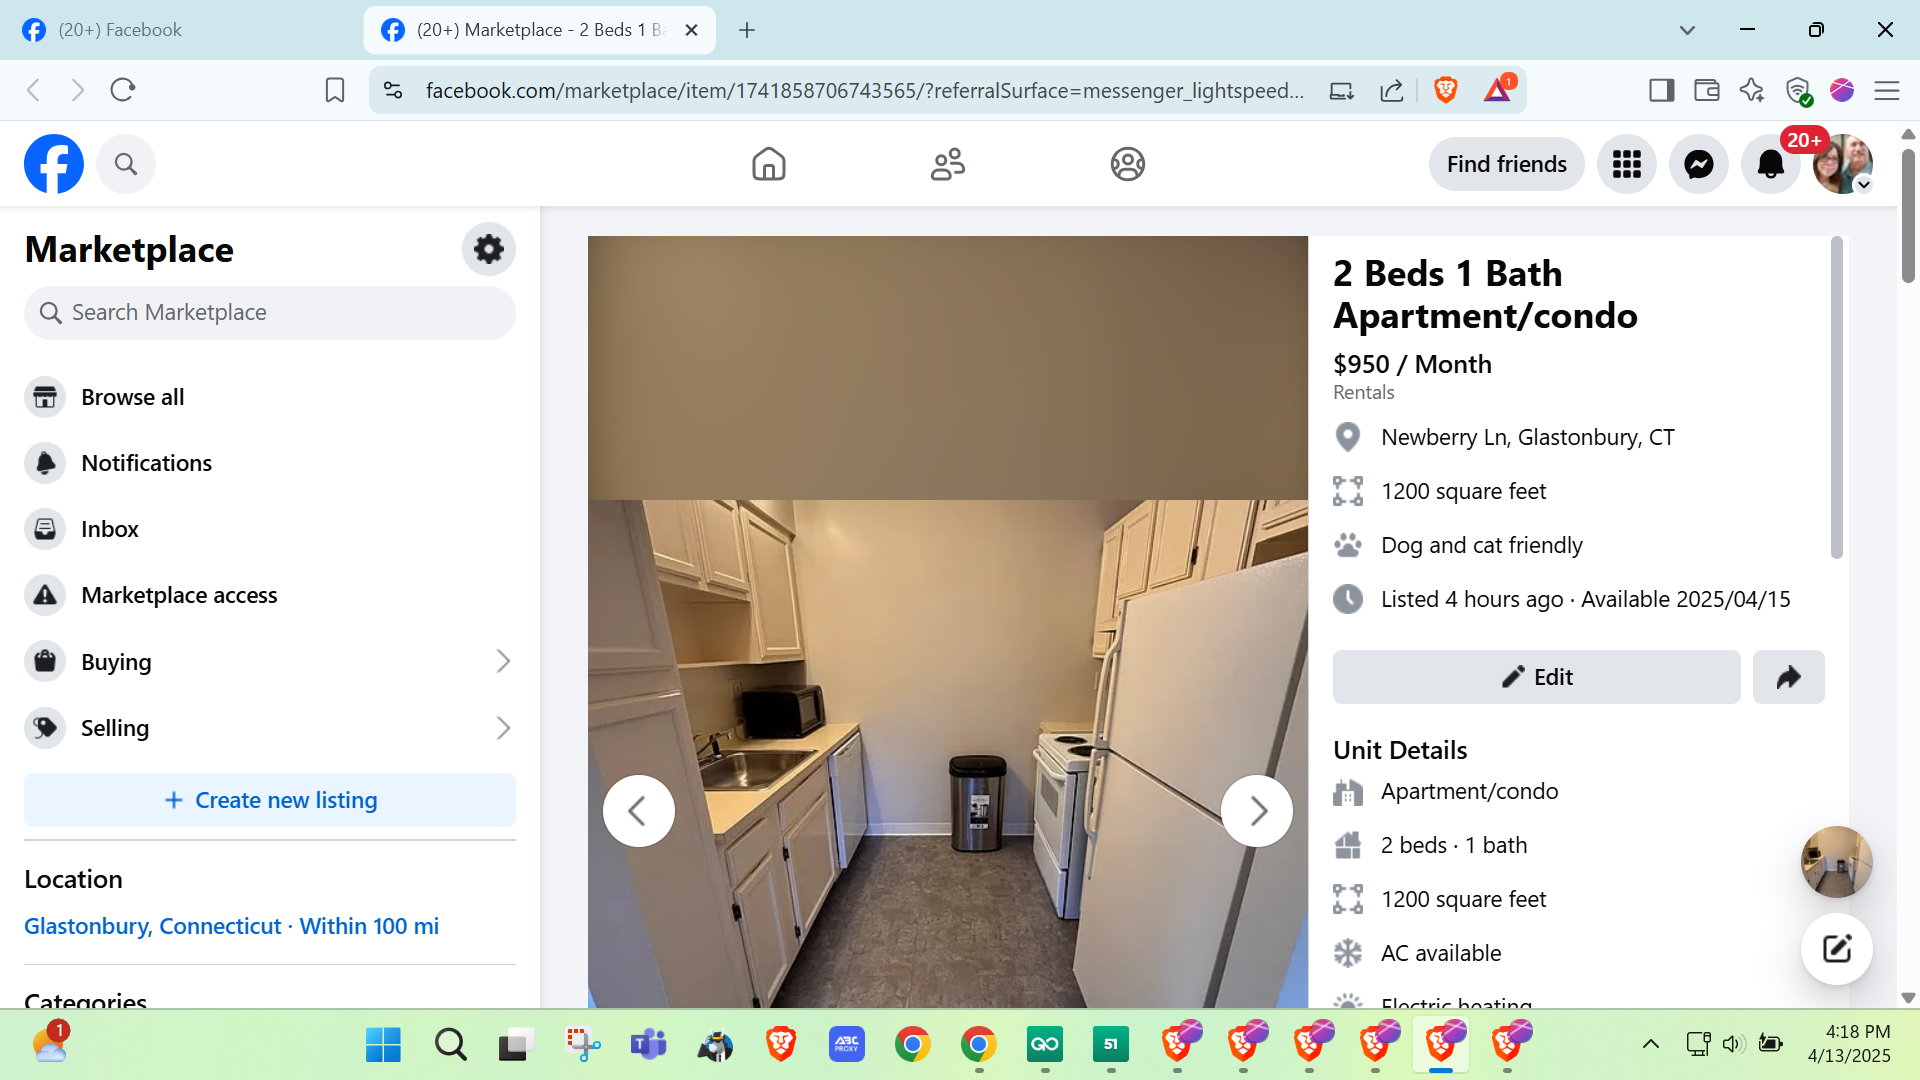Click the listing details panel scrollbar
This screenshot has height=1080, width=1920.
tap(1836, 400)
